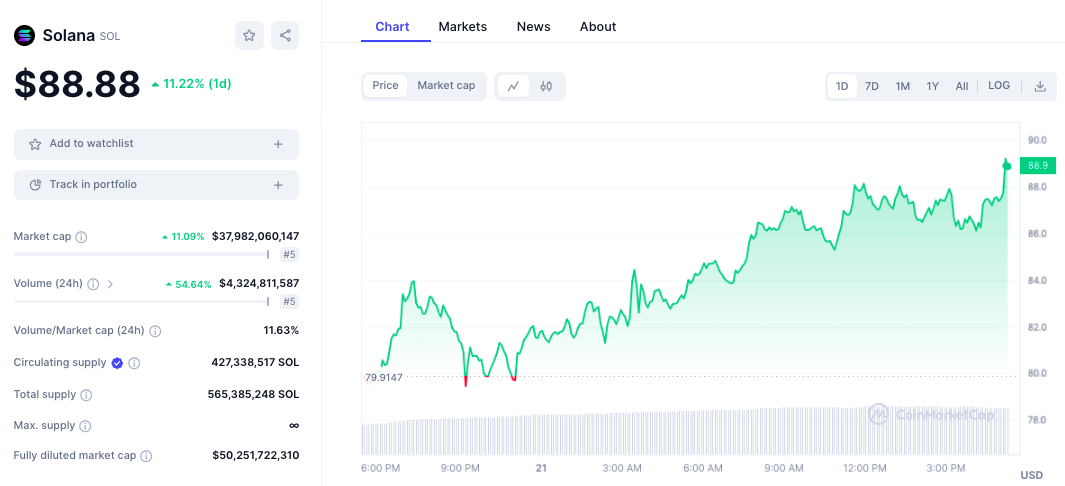Click info icon next to Circulating supply
1065x486 pixels.
pos(135,363)
